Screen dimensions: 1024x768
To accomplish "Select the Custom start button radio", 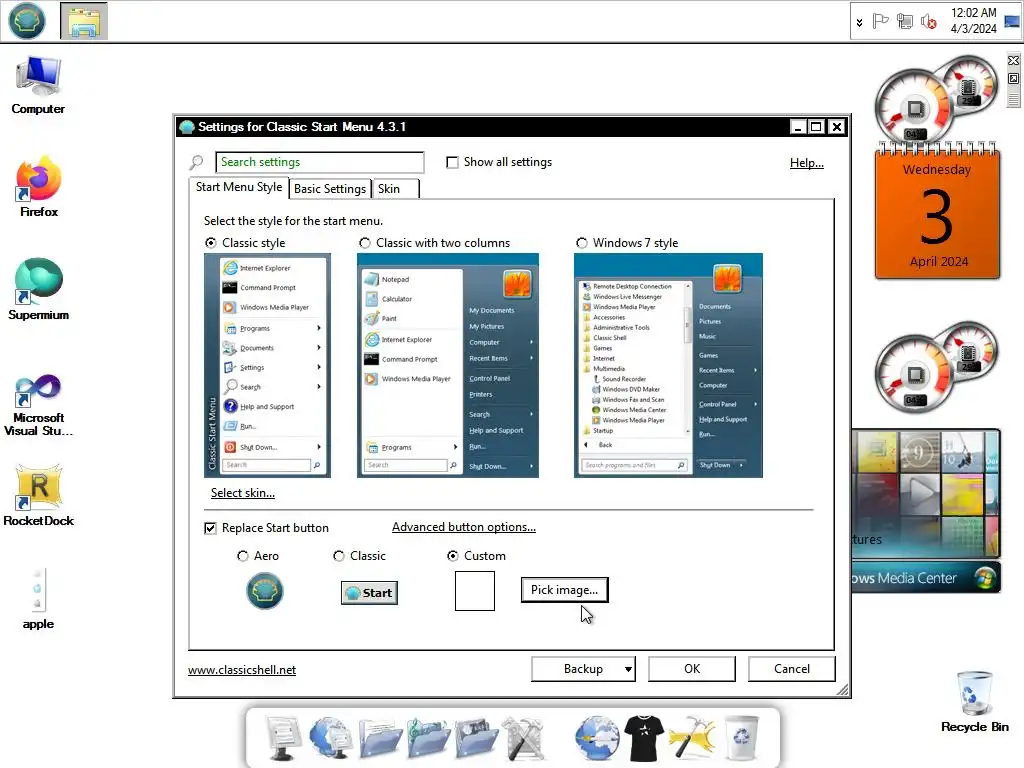I will [453, 556].
